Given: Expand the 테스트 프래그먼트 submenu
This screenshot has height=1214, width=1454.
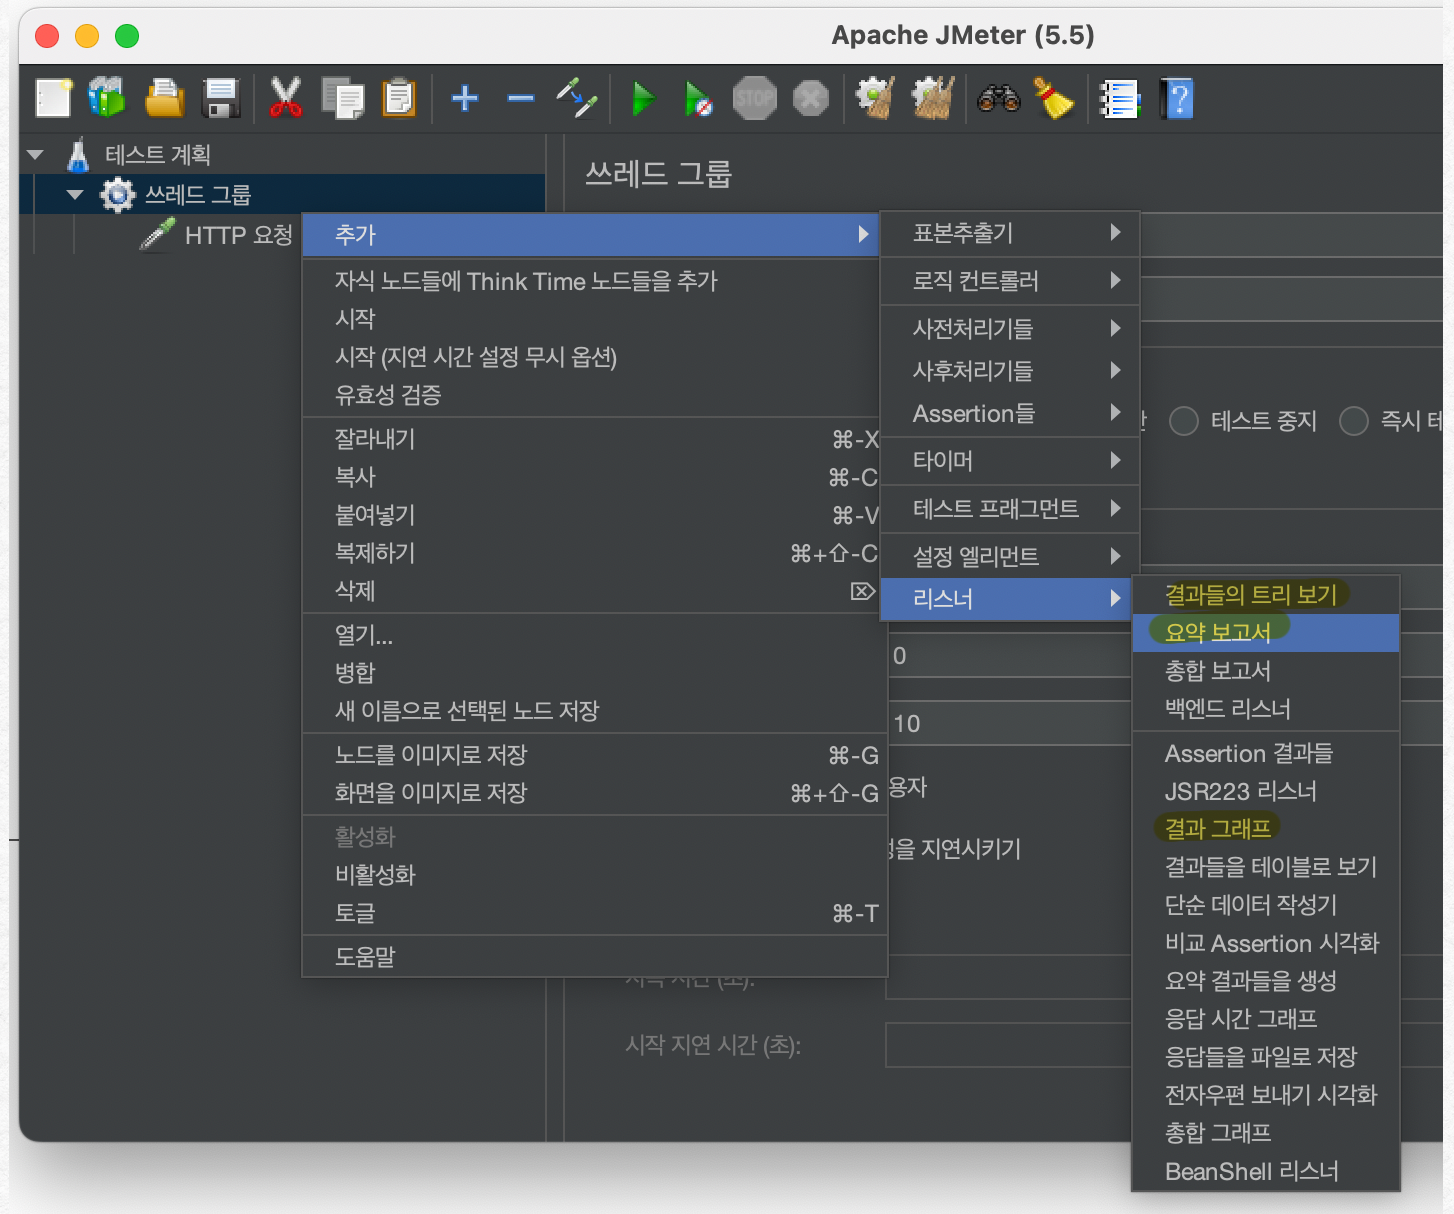Looking at the screenshot, I should coord(1010,509).
